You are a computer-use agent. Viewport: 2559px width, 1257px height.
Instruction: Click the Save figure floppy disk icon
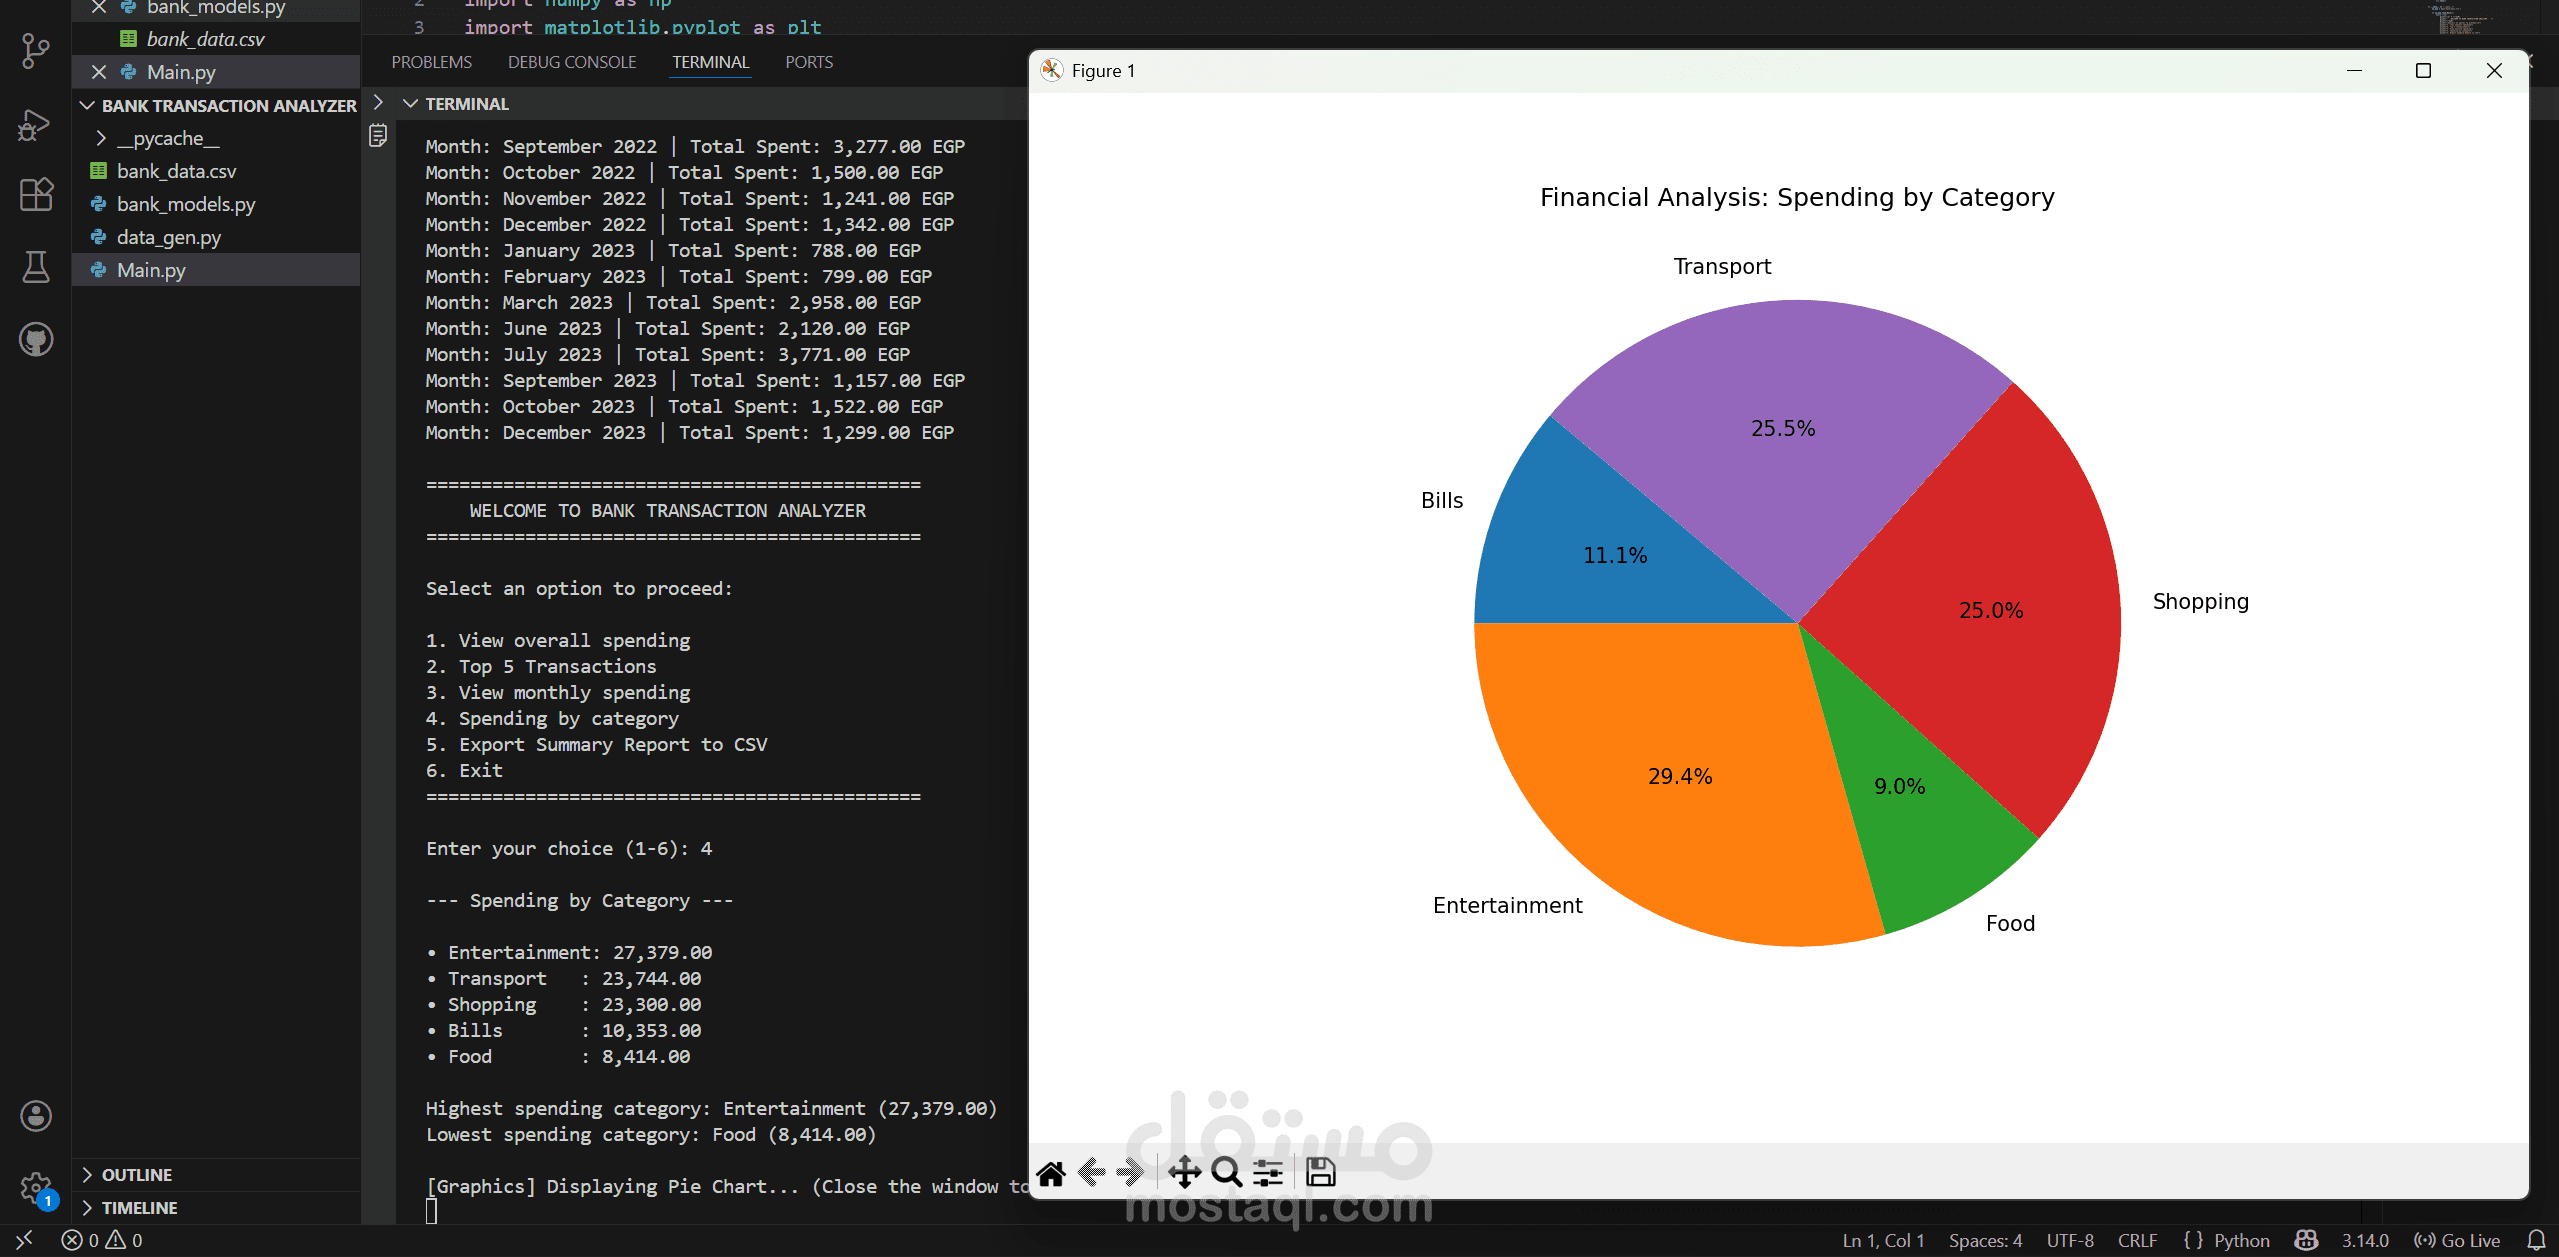1320,1173
